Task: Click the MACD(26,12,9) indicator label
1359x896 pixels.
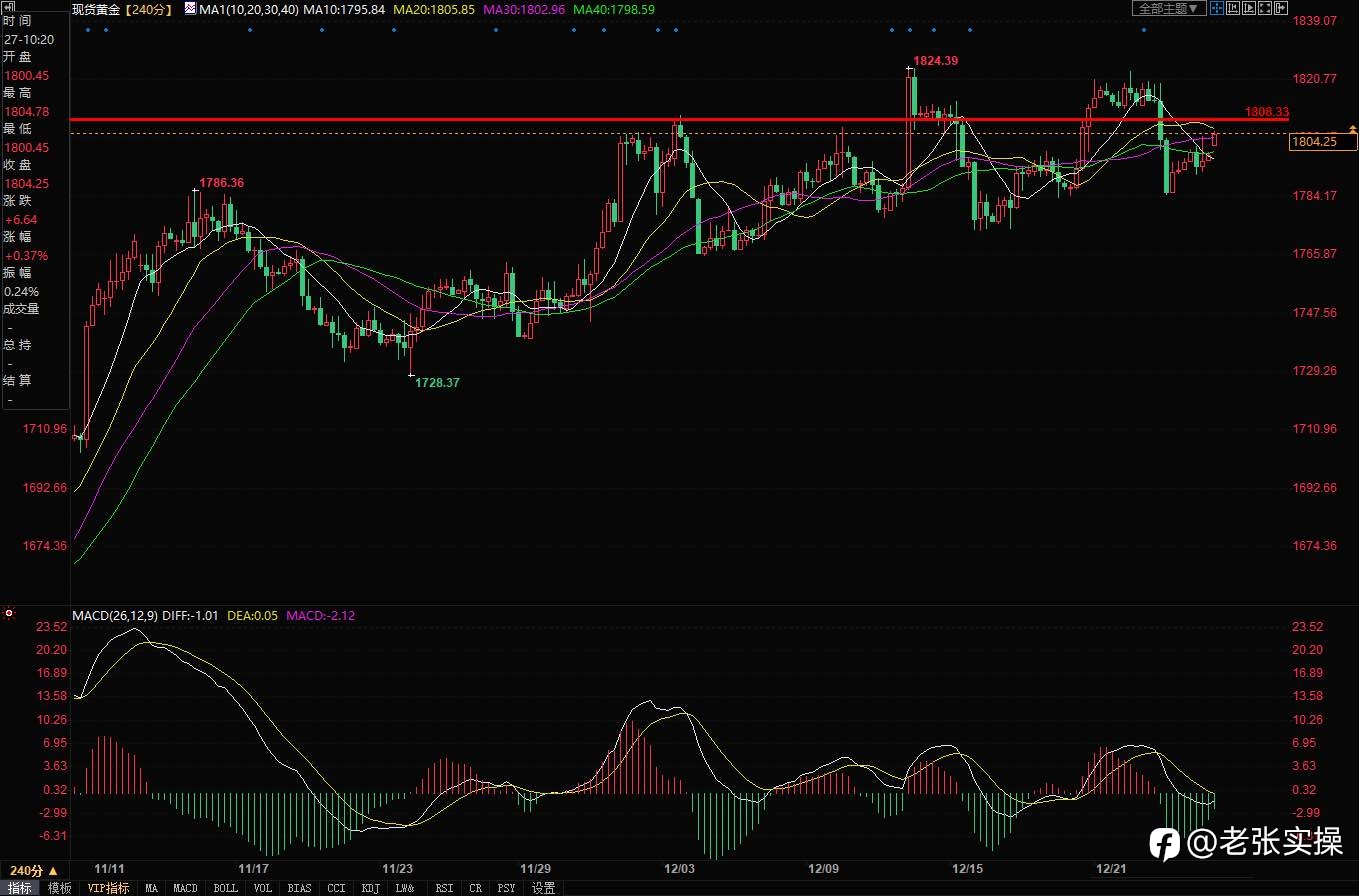Action: point(114,615)
